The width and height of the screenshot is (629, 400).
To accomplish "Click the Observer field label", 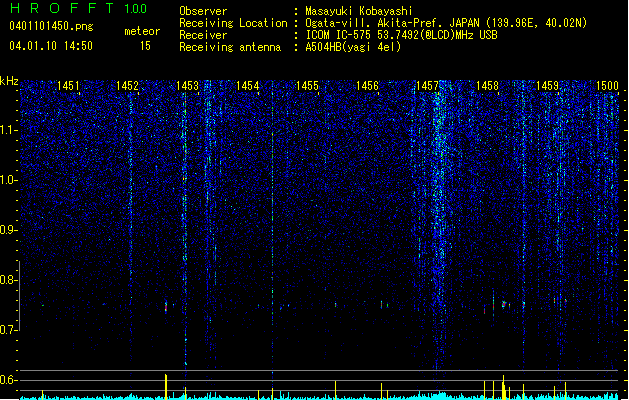I will 203,11.
